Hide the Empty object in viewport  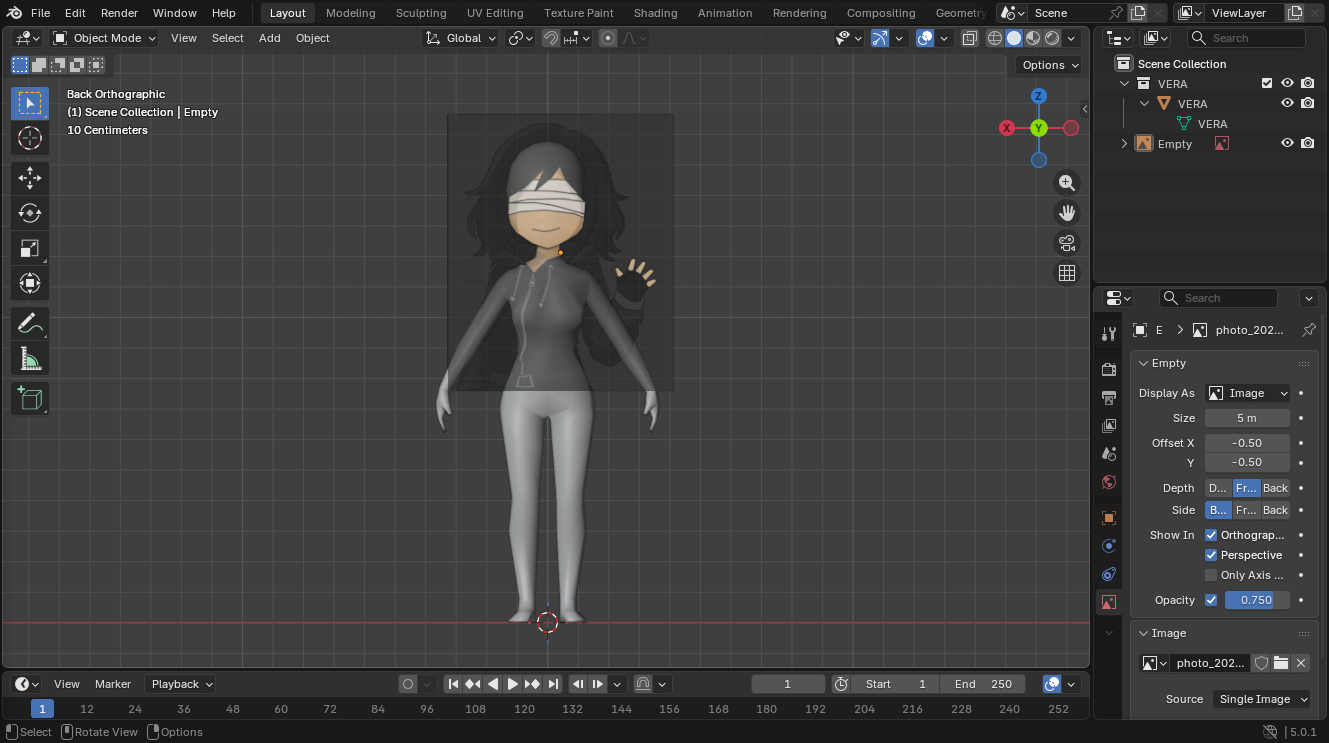coord(1287,144)
